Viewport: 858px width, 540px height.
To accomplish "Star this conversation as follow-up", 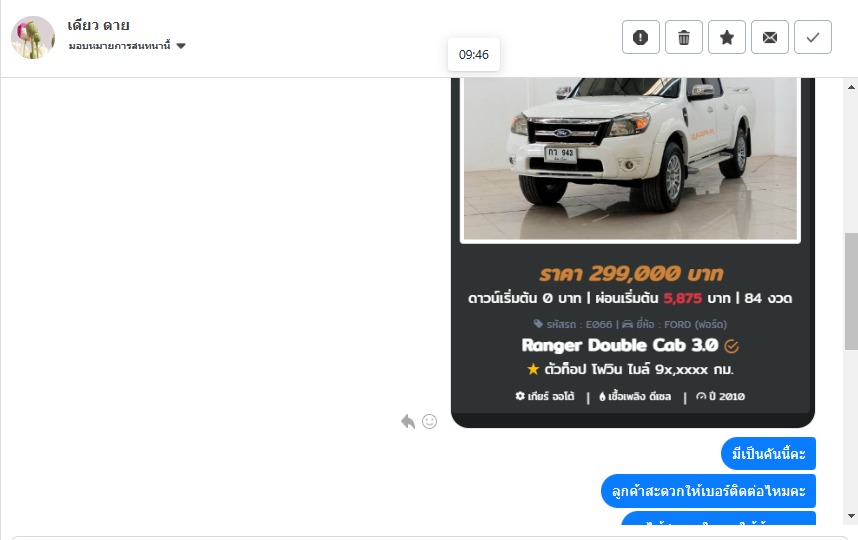I will [727, 37].
